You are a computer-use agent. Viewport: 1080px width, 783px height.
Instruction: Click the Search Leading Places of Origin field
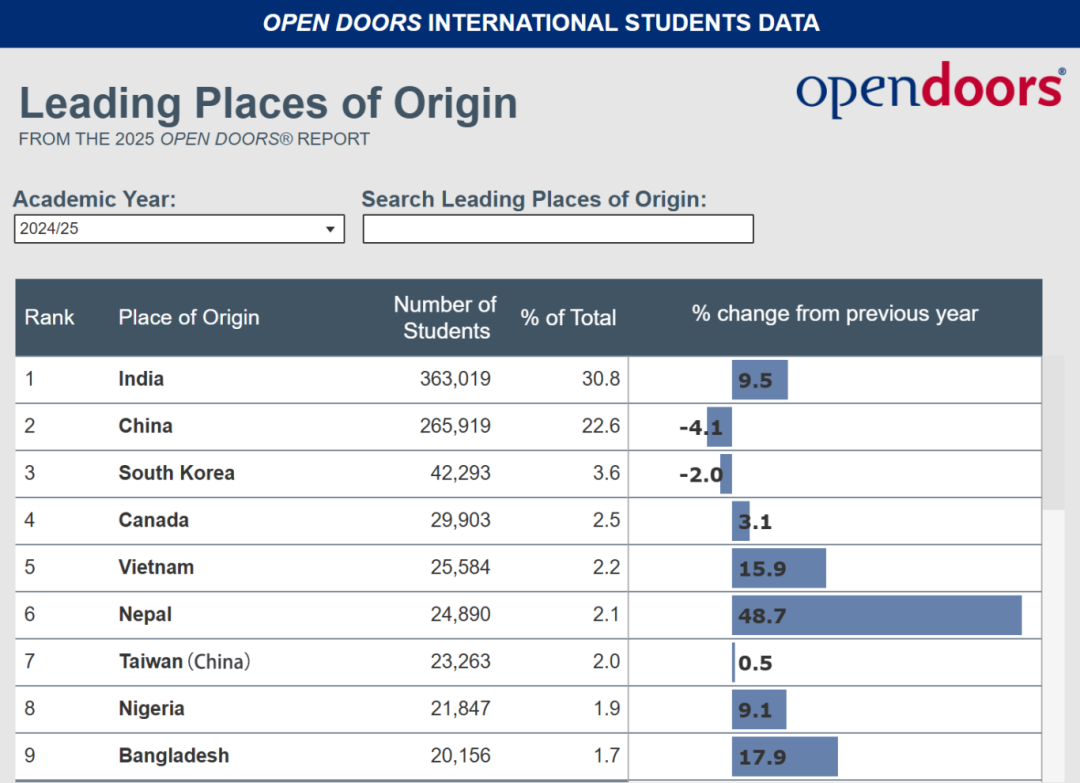(557, 229)
